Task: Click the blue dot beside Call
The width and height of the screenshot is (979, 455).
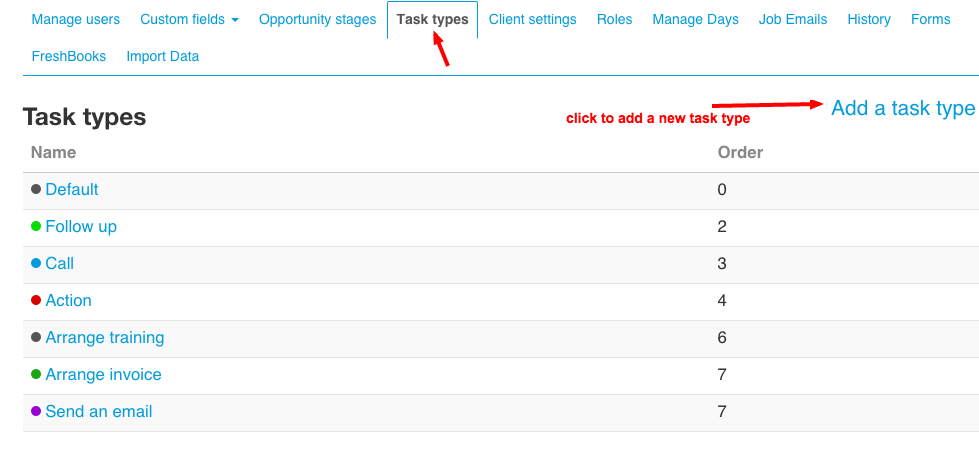Action: click(36, 264)
